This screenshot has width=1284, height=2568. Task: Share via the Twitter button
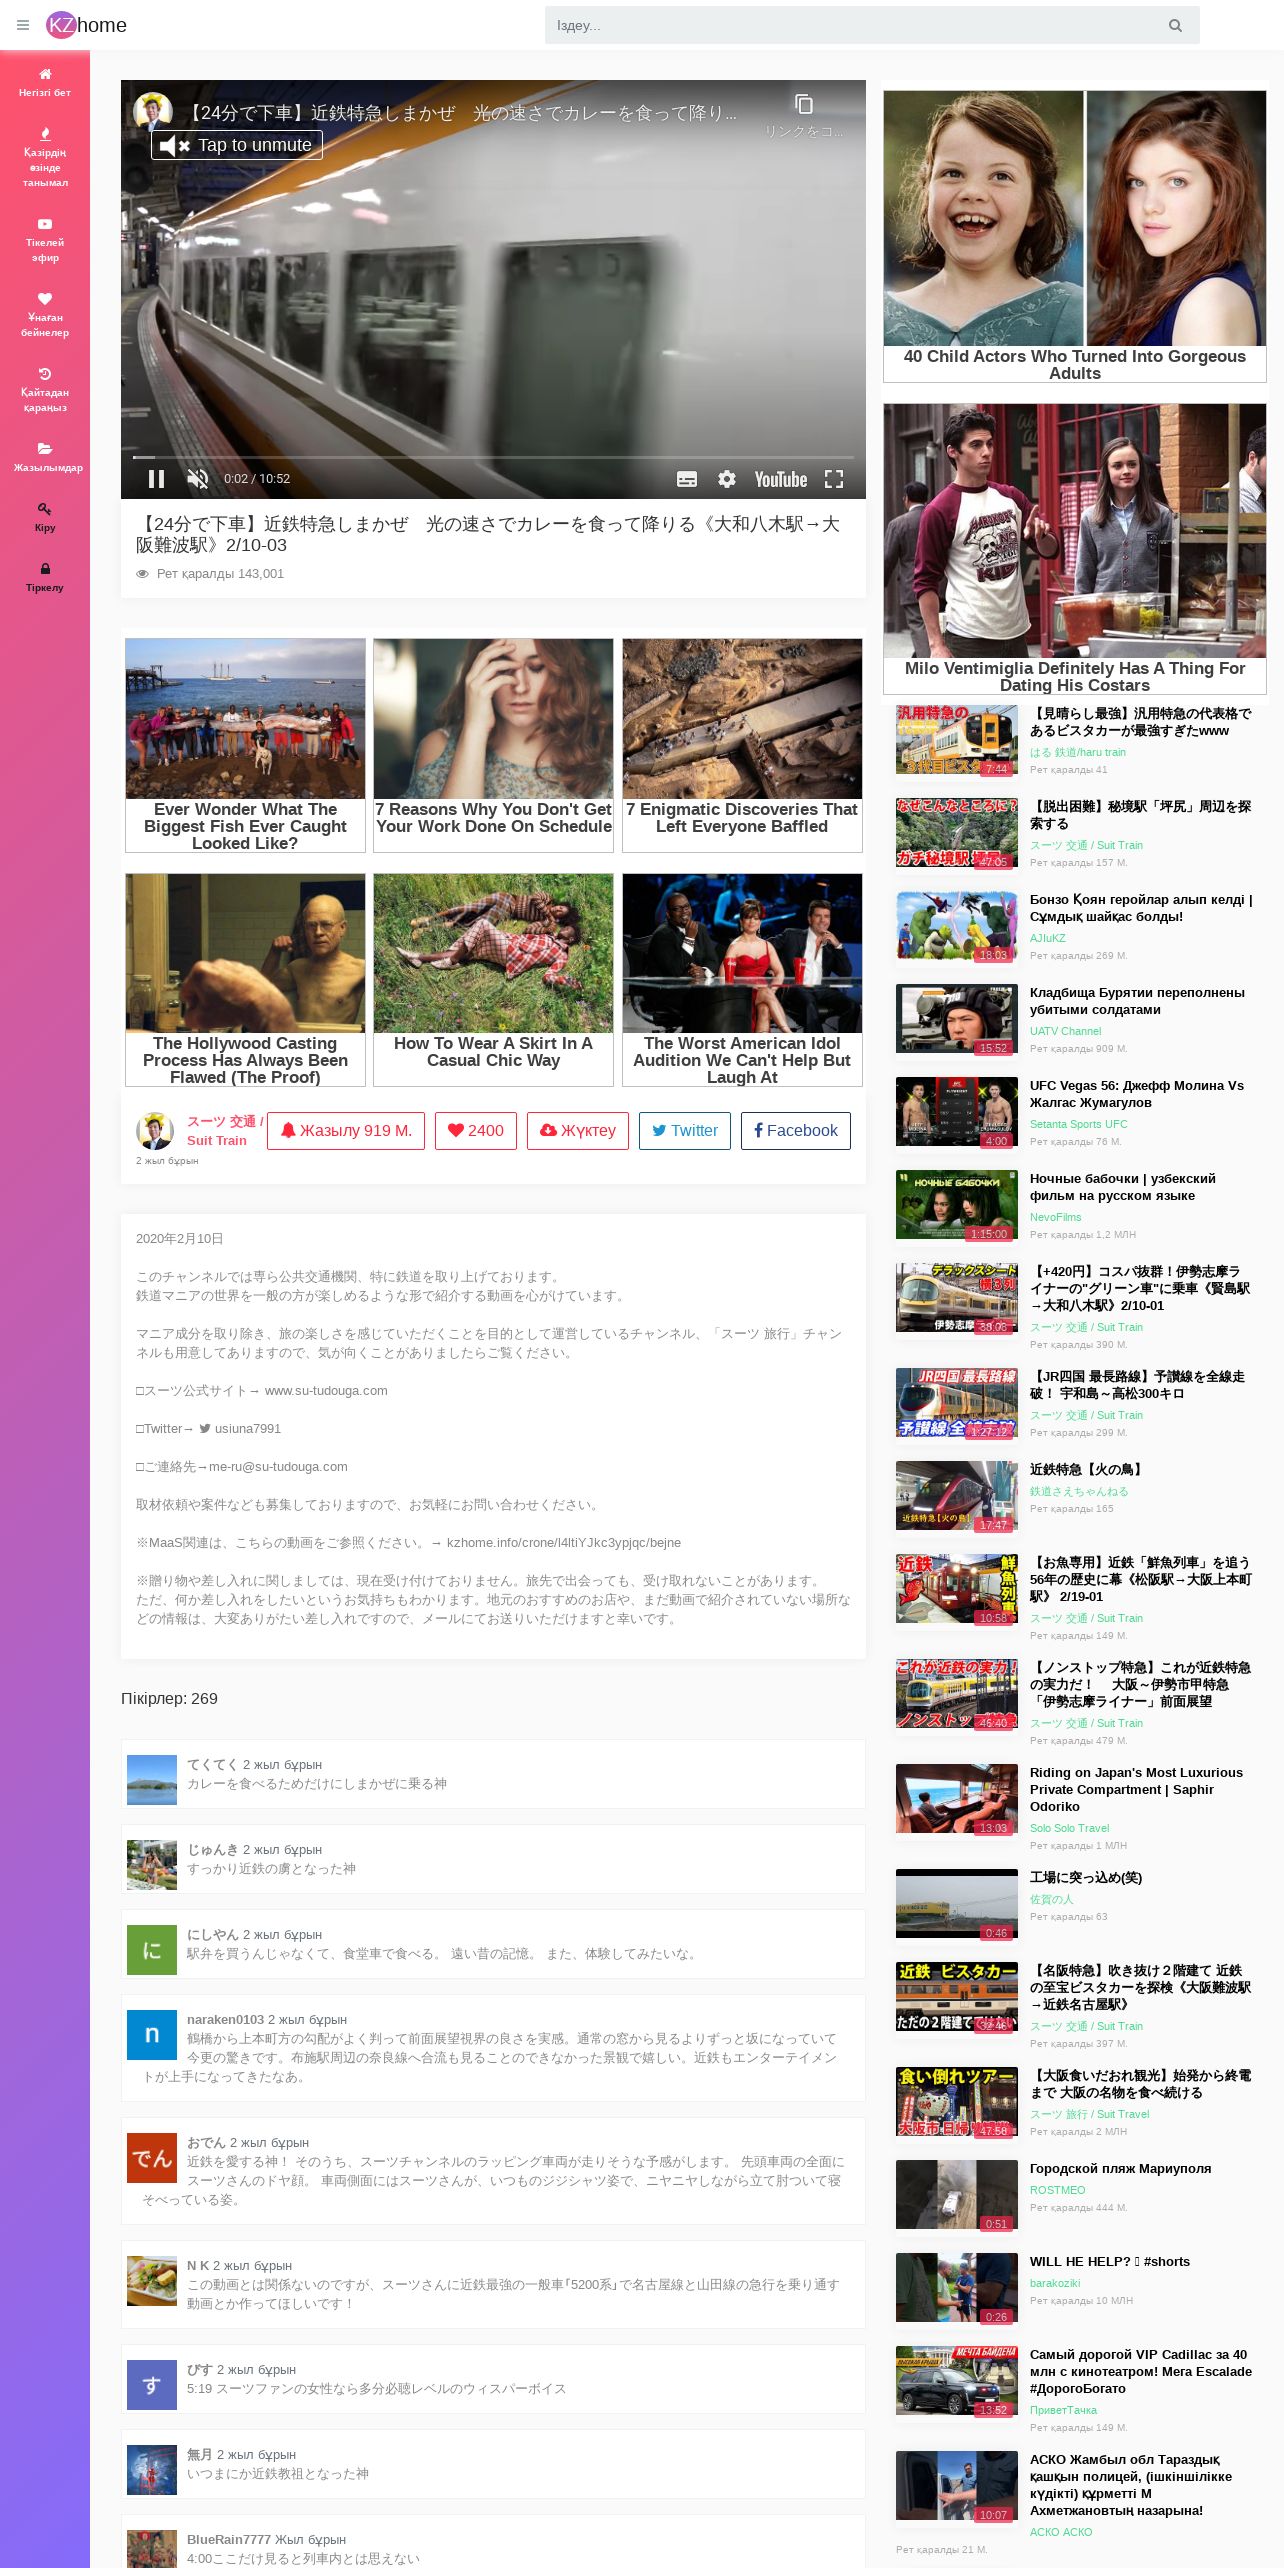coord(685,1131)
